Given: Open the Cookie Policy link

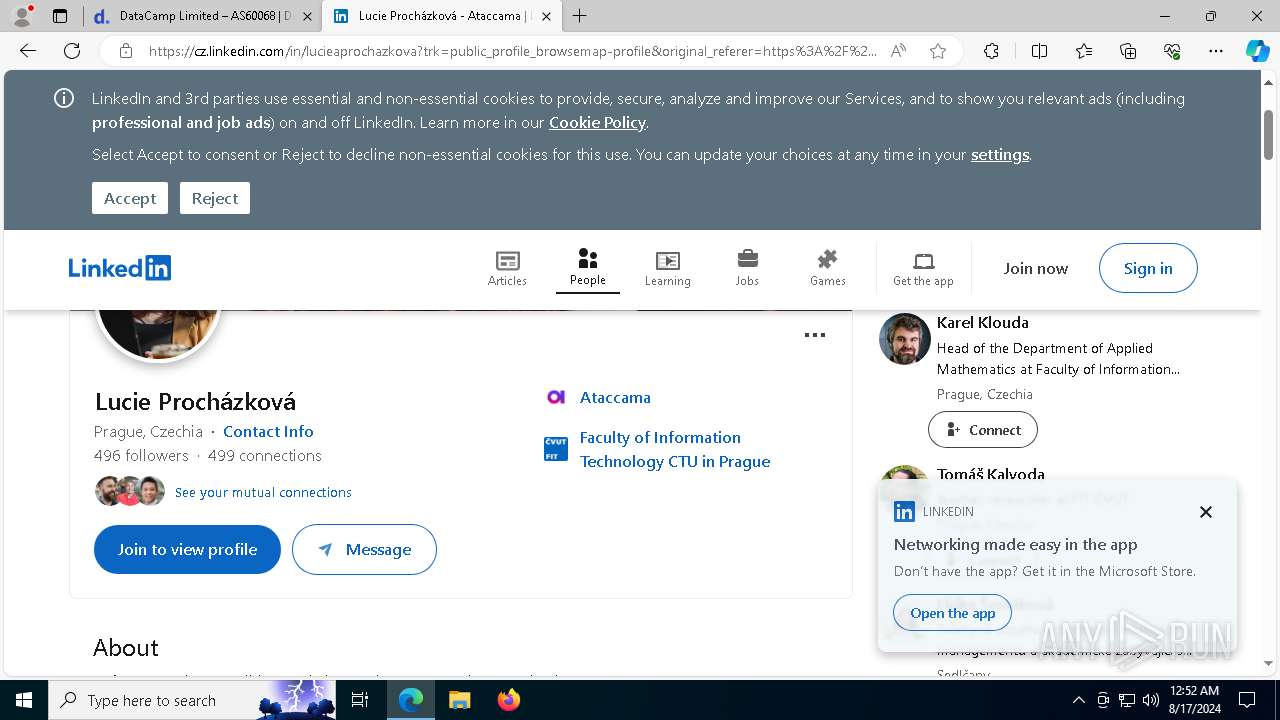Looking at the screenshot, I should (x=597, y=122).
